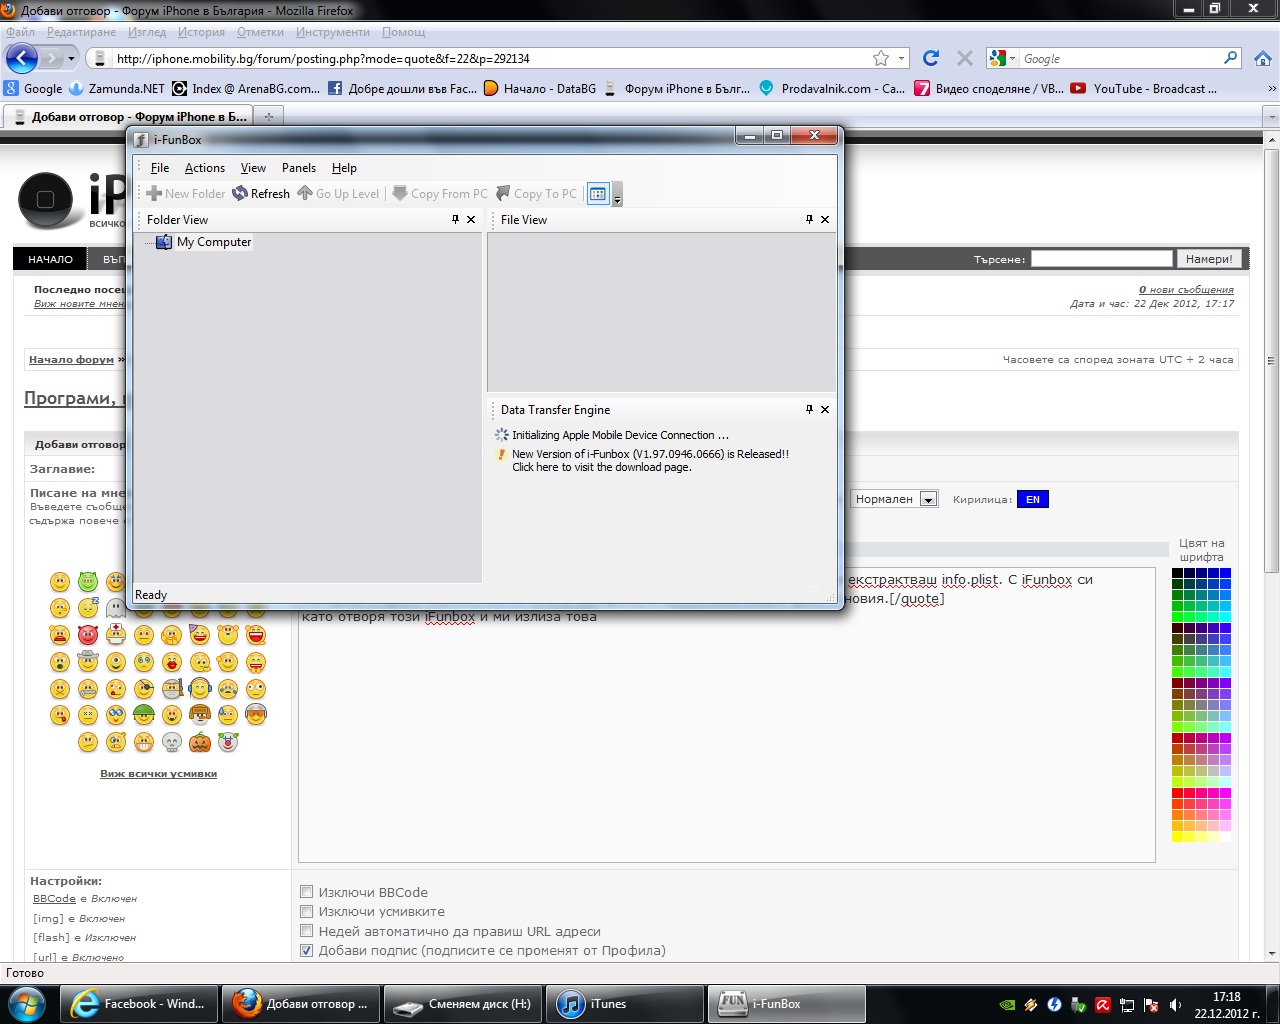Pin the Data Transfer Engine panel
The width and height of the screenshot is (1280, 1024).
809,409
